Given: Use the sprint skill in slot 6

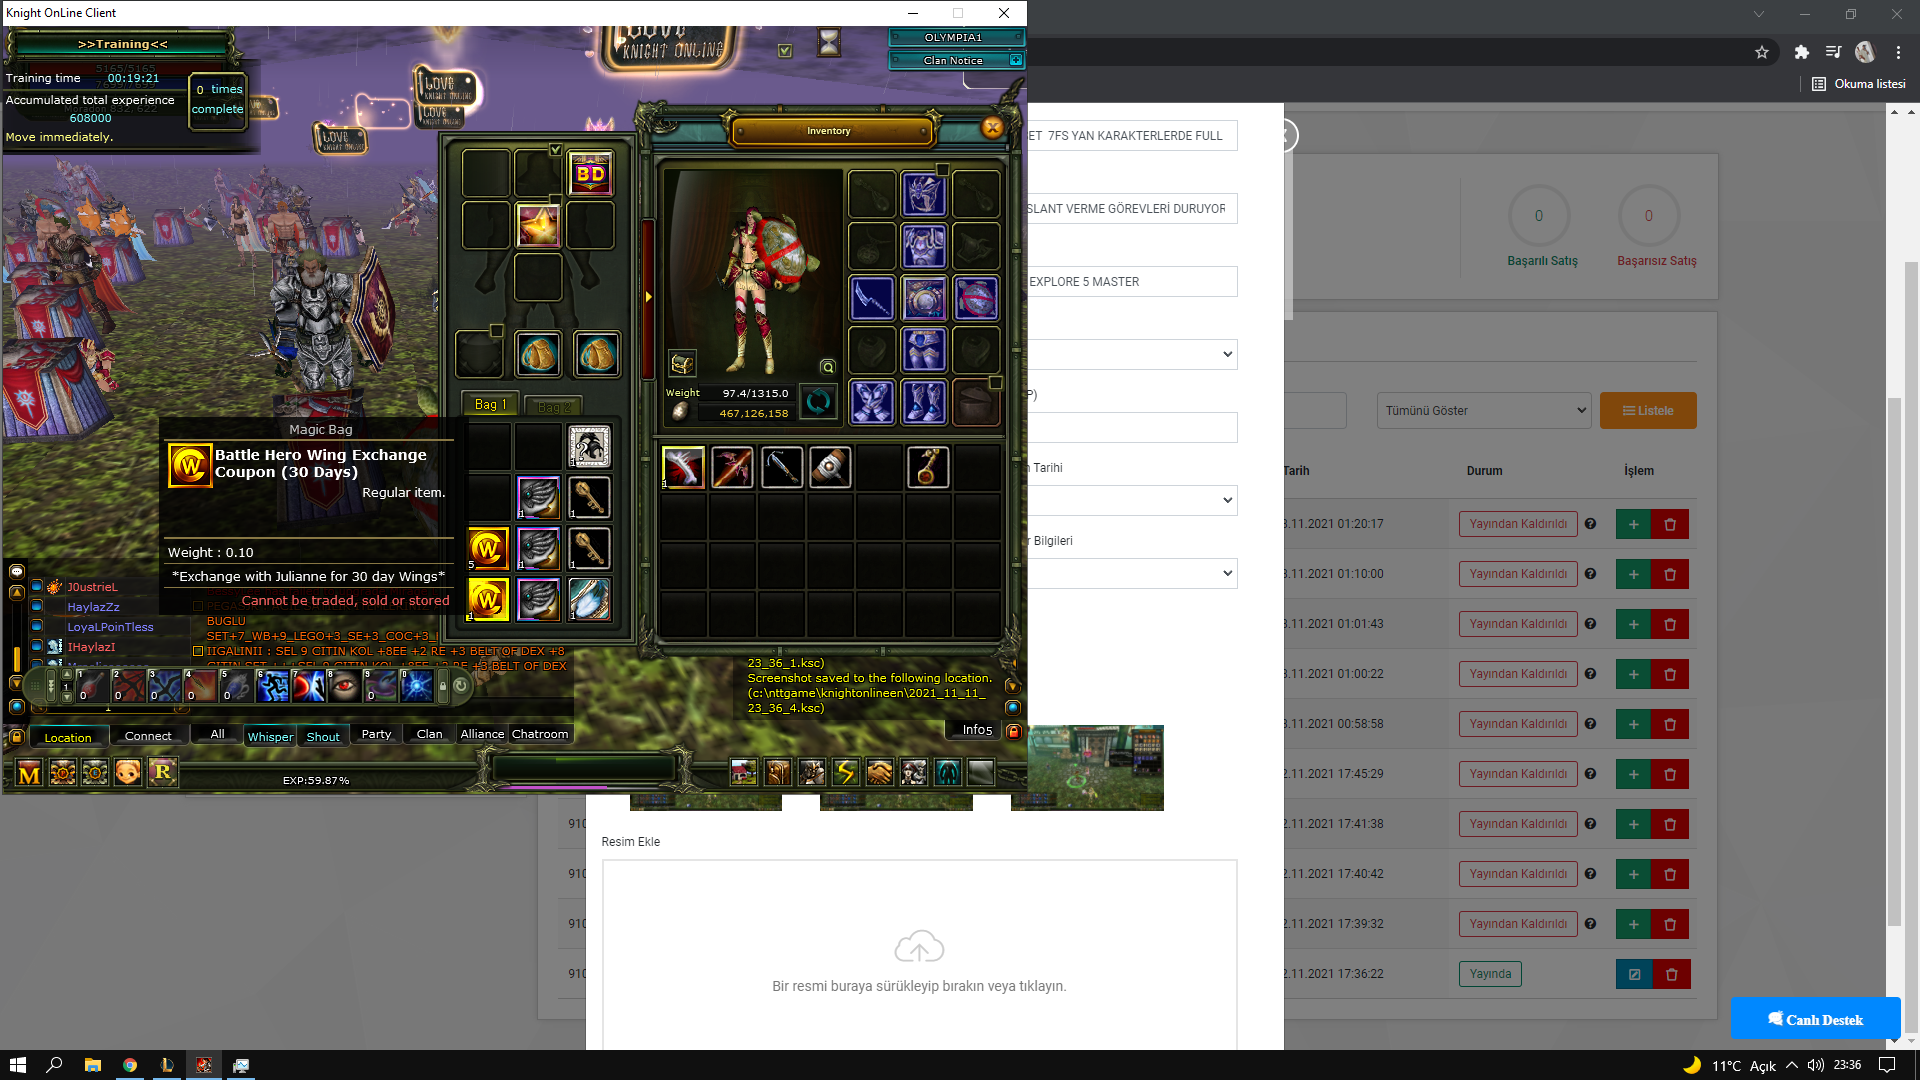Looking at the screenshot, I should click(x=273, y=685).
